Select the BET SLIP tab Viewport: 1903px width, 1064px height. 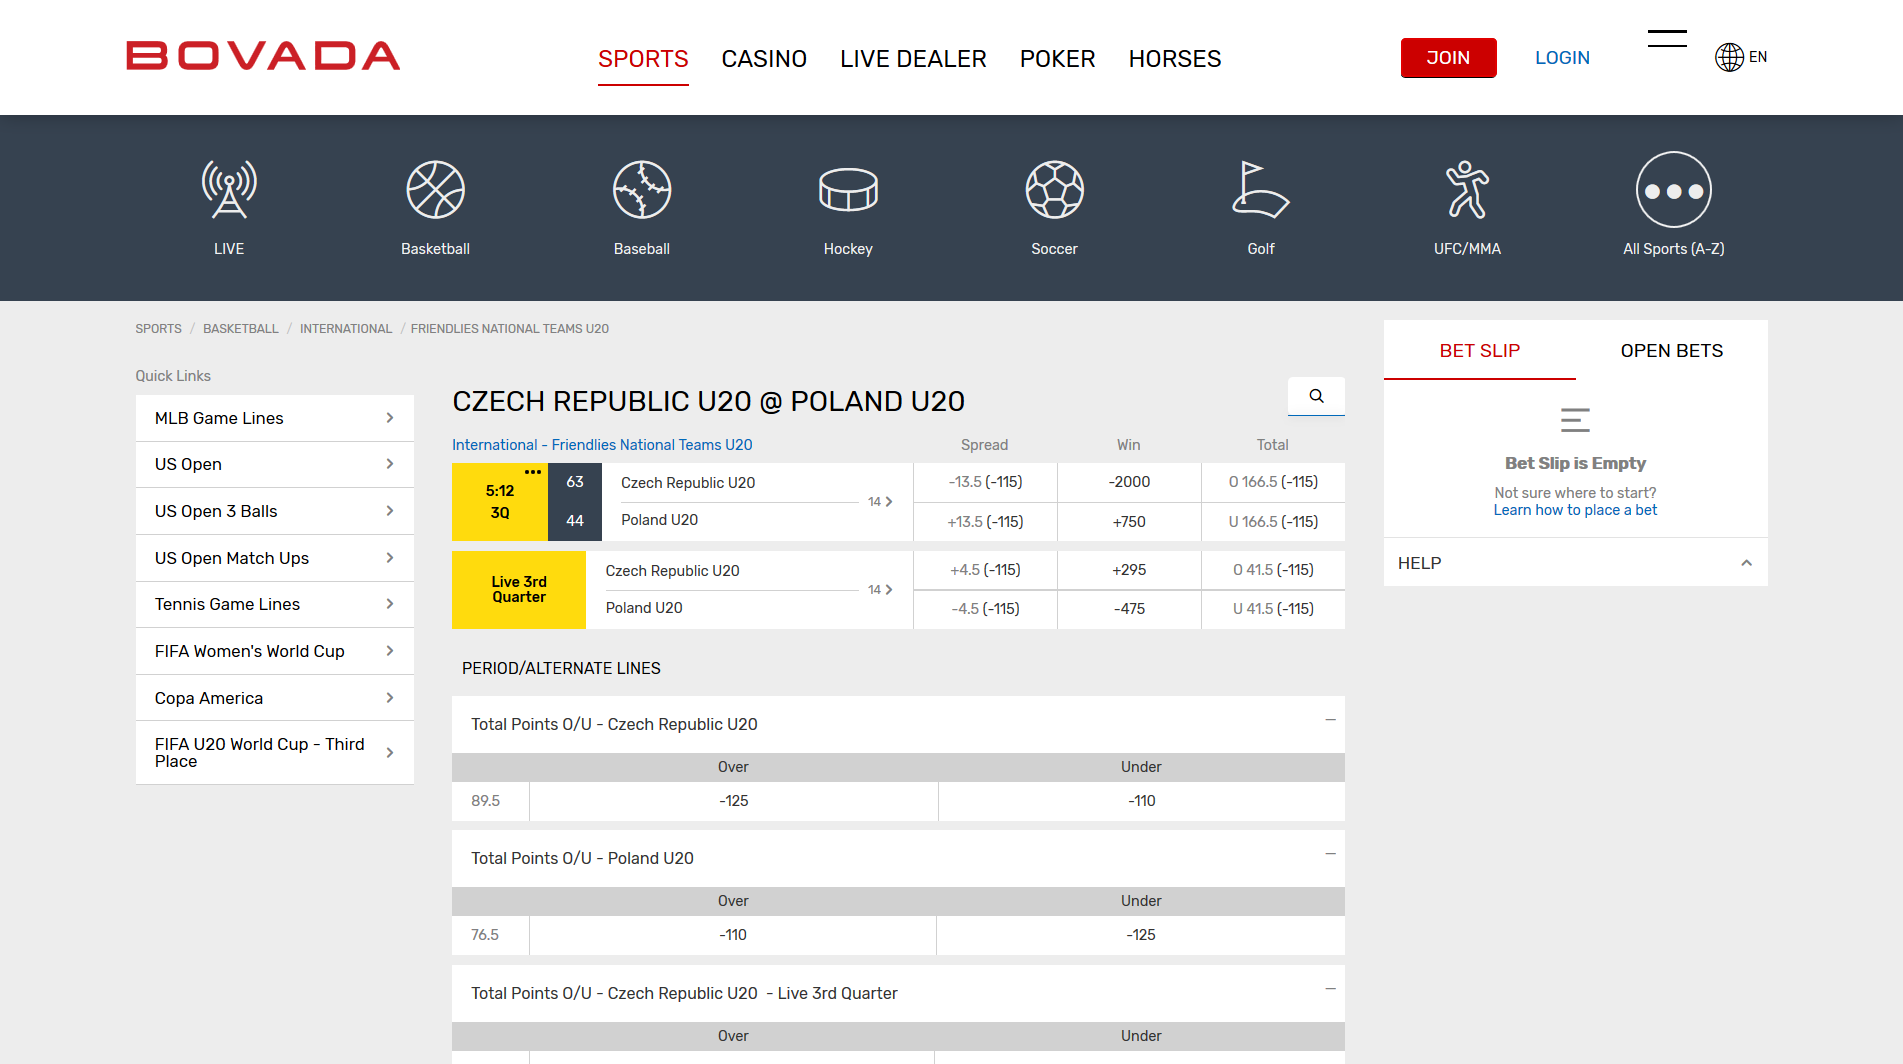[1480, 351]
